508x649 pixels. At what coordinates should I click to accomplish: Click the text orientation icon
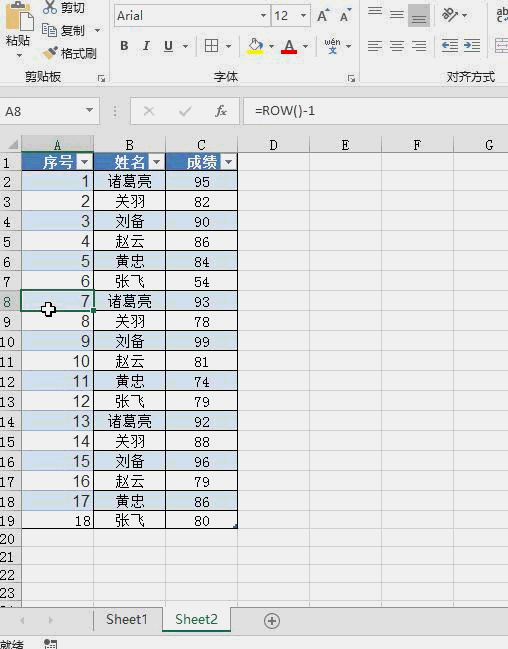[450, 15]
